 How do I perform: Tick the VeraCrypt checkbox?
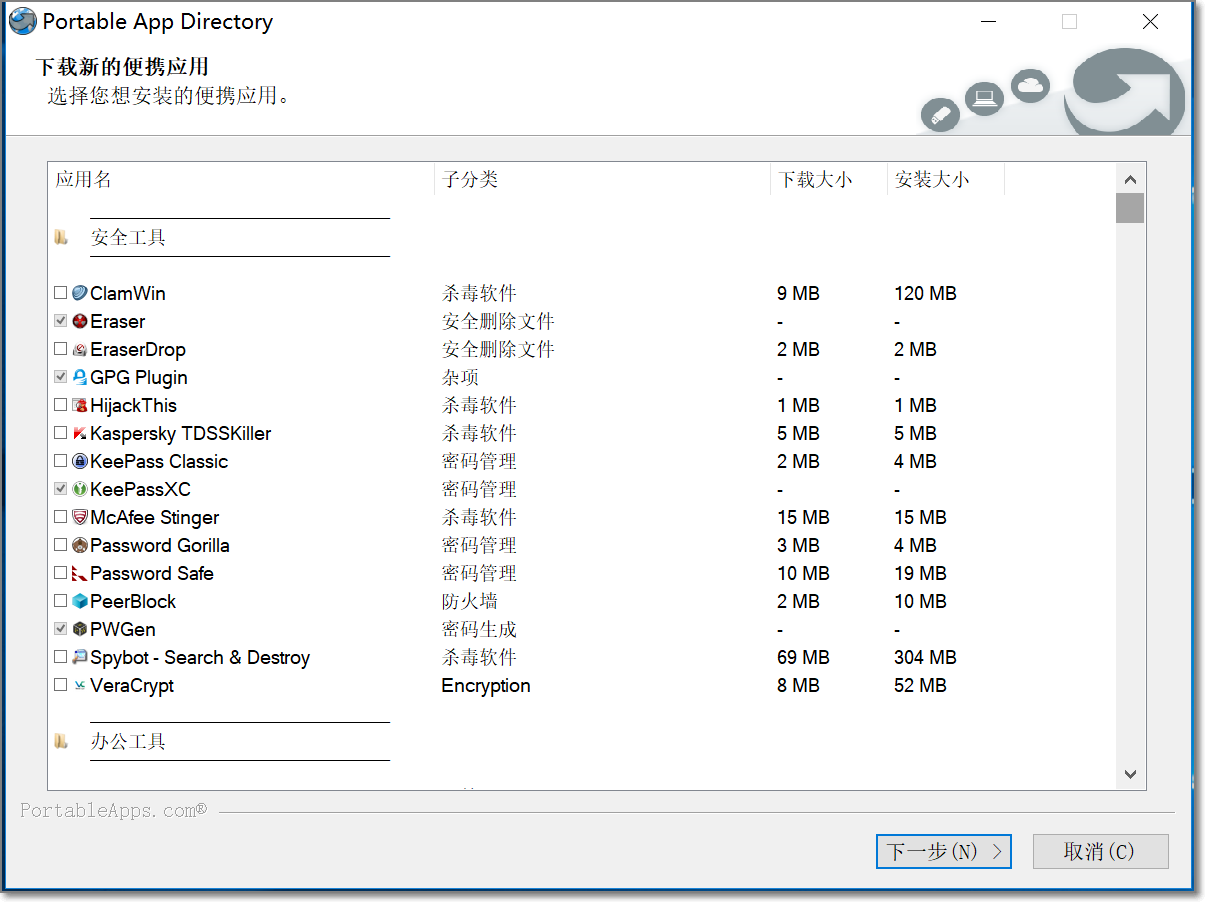point(61,685)
